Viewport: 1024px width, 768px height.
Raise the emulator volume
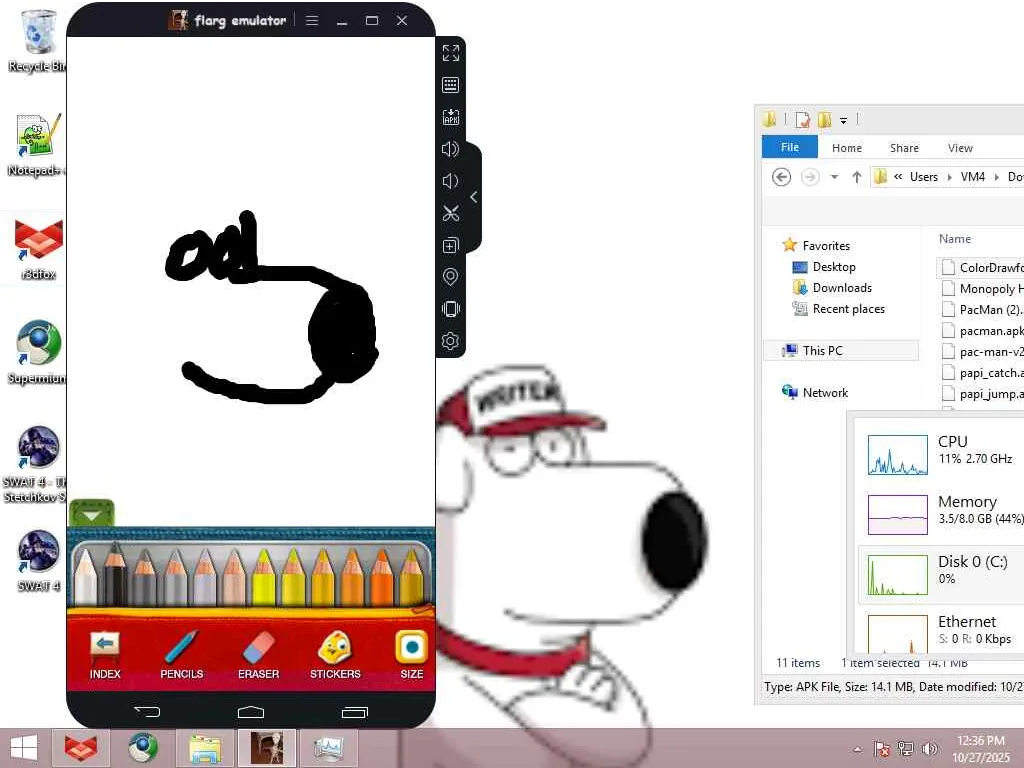pos(451,149)
